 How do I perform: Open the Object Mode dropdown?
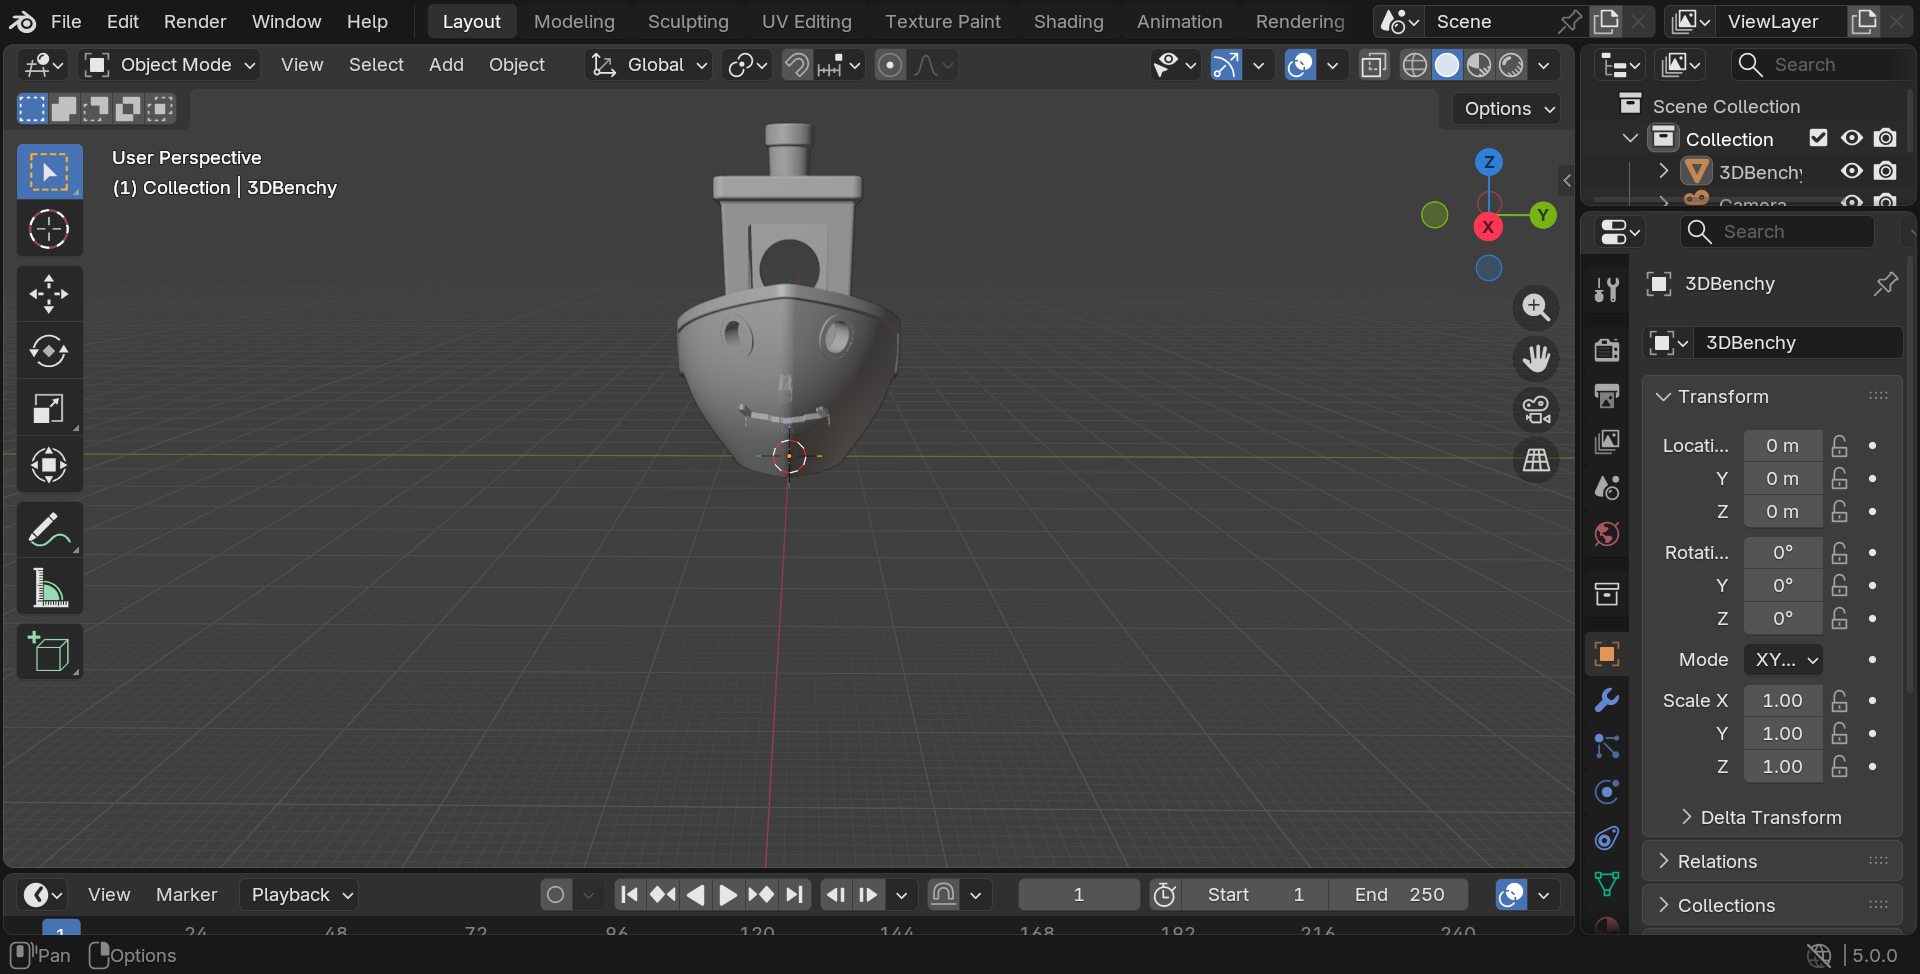pos(170,65)
